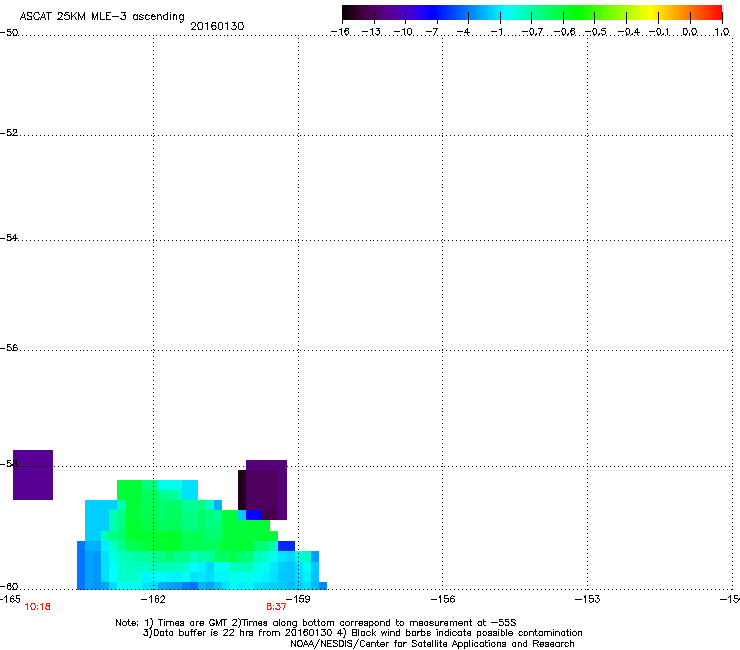Click the longitude label -159
This screenshot has height=650, width=740.
[x=298, y=599]
